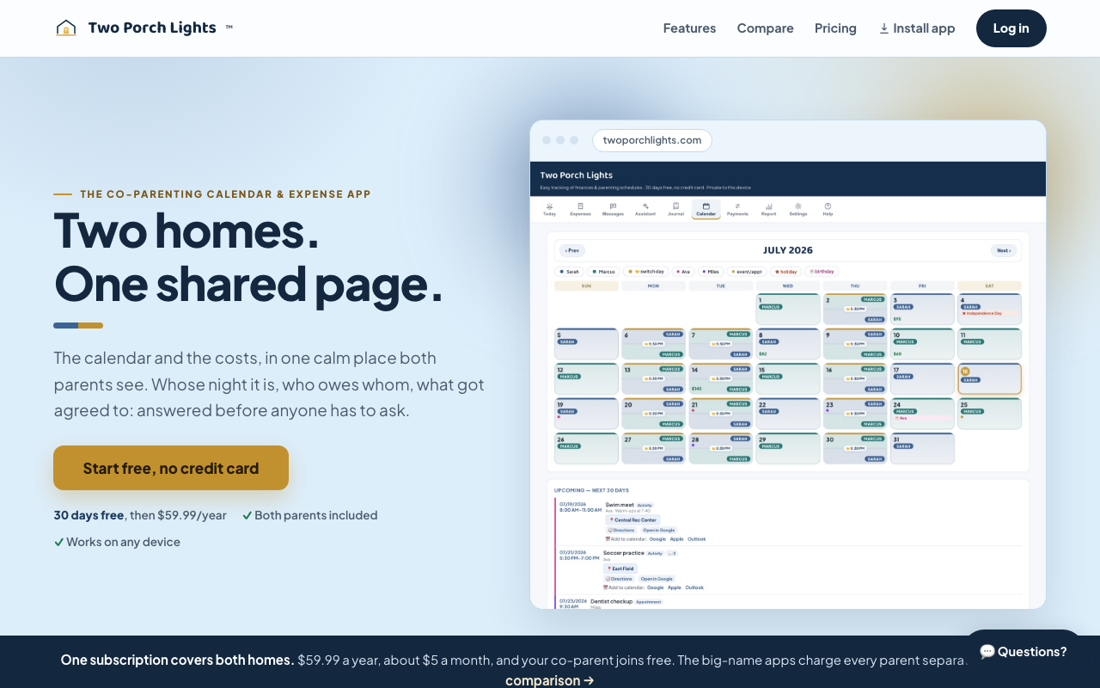Screen dimensions: 1100x688
Task: Select the July 31 calendar cell
Action: pyautogui.click(x=922, y=448)
